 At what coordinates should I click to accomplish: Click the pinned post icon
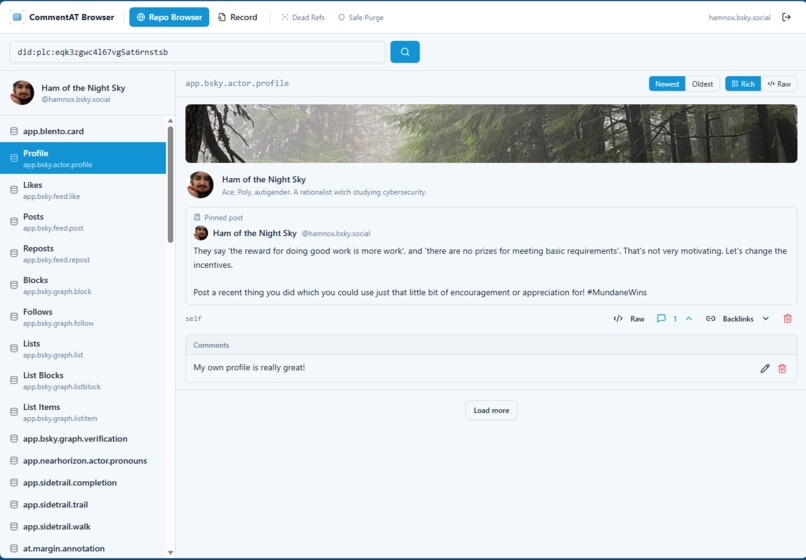(x=197, y=218)
